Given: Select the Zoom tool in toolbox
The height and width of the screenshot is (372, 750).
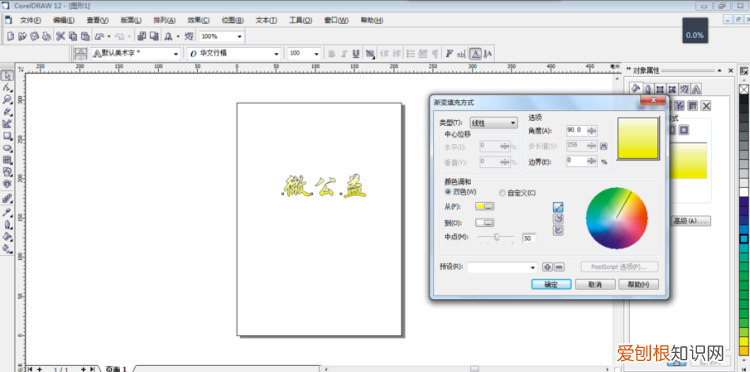Looking at the screenshot, I should pyautogui.click(x=7, y=100).
